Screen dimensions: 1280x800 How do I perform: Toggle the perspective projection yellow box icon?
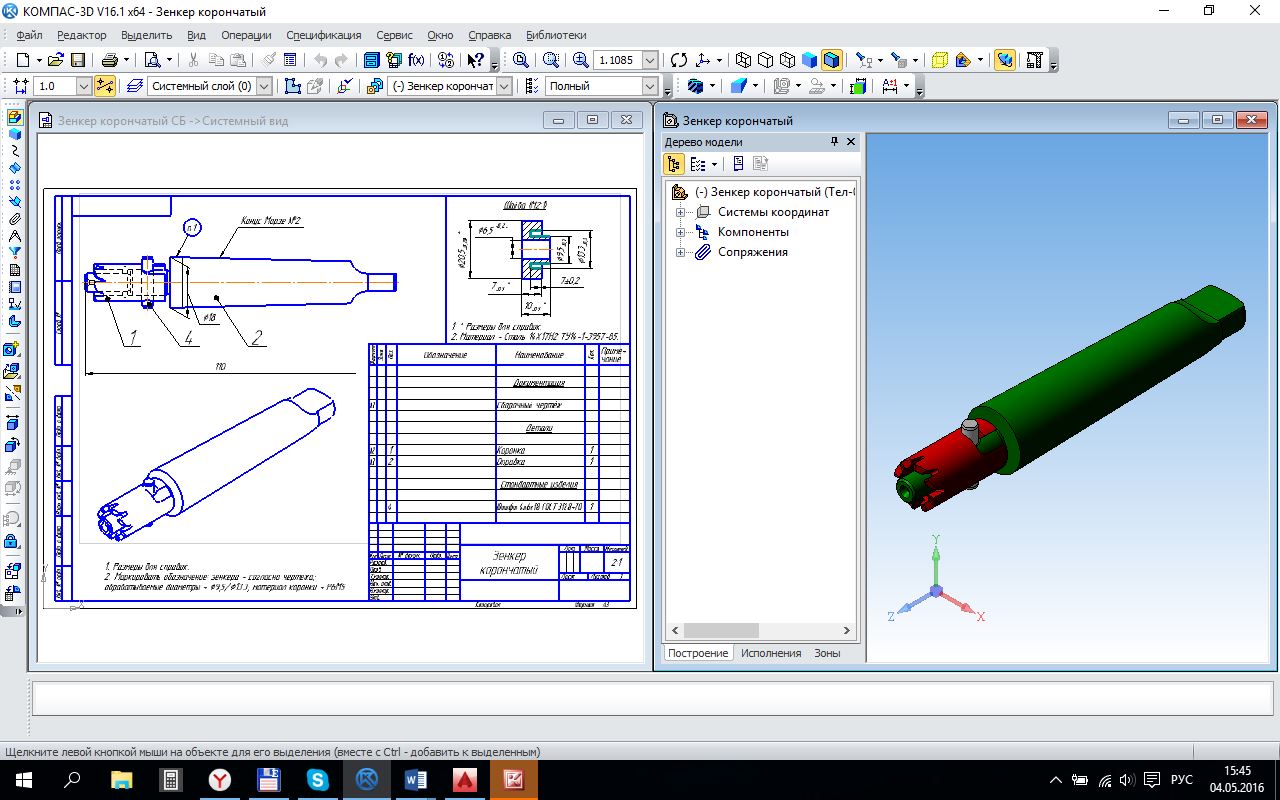pos(940,60)
